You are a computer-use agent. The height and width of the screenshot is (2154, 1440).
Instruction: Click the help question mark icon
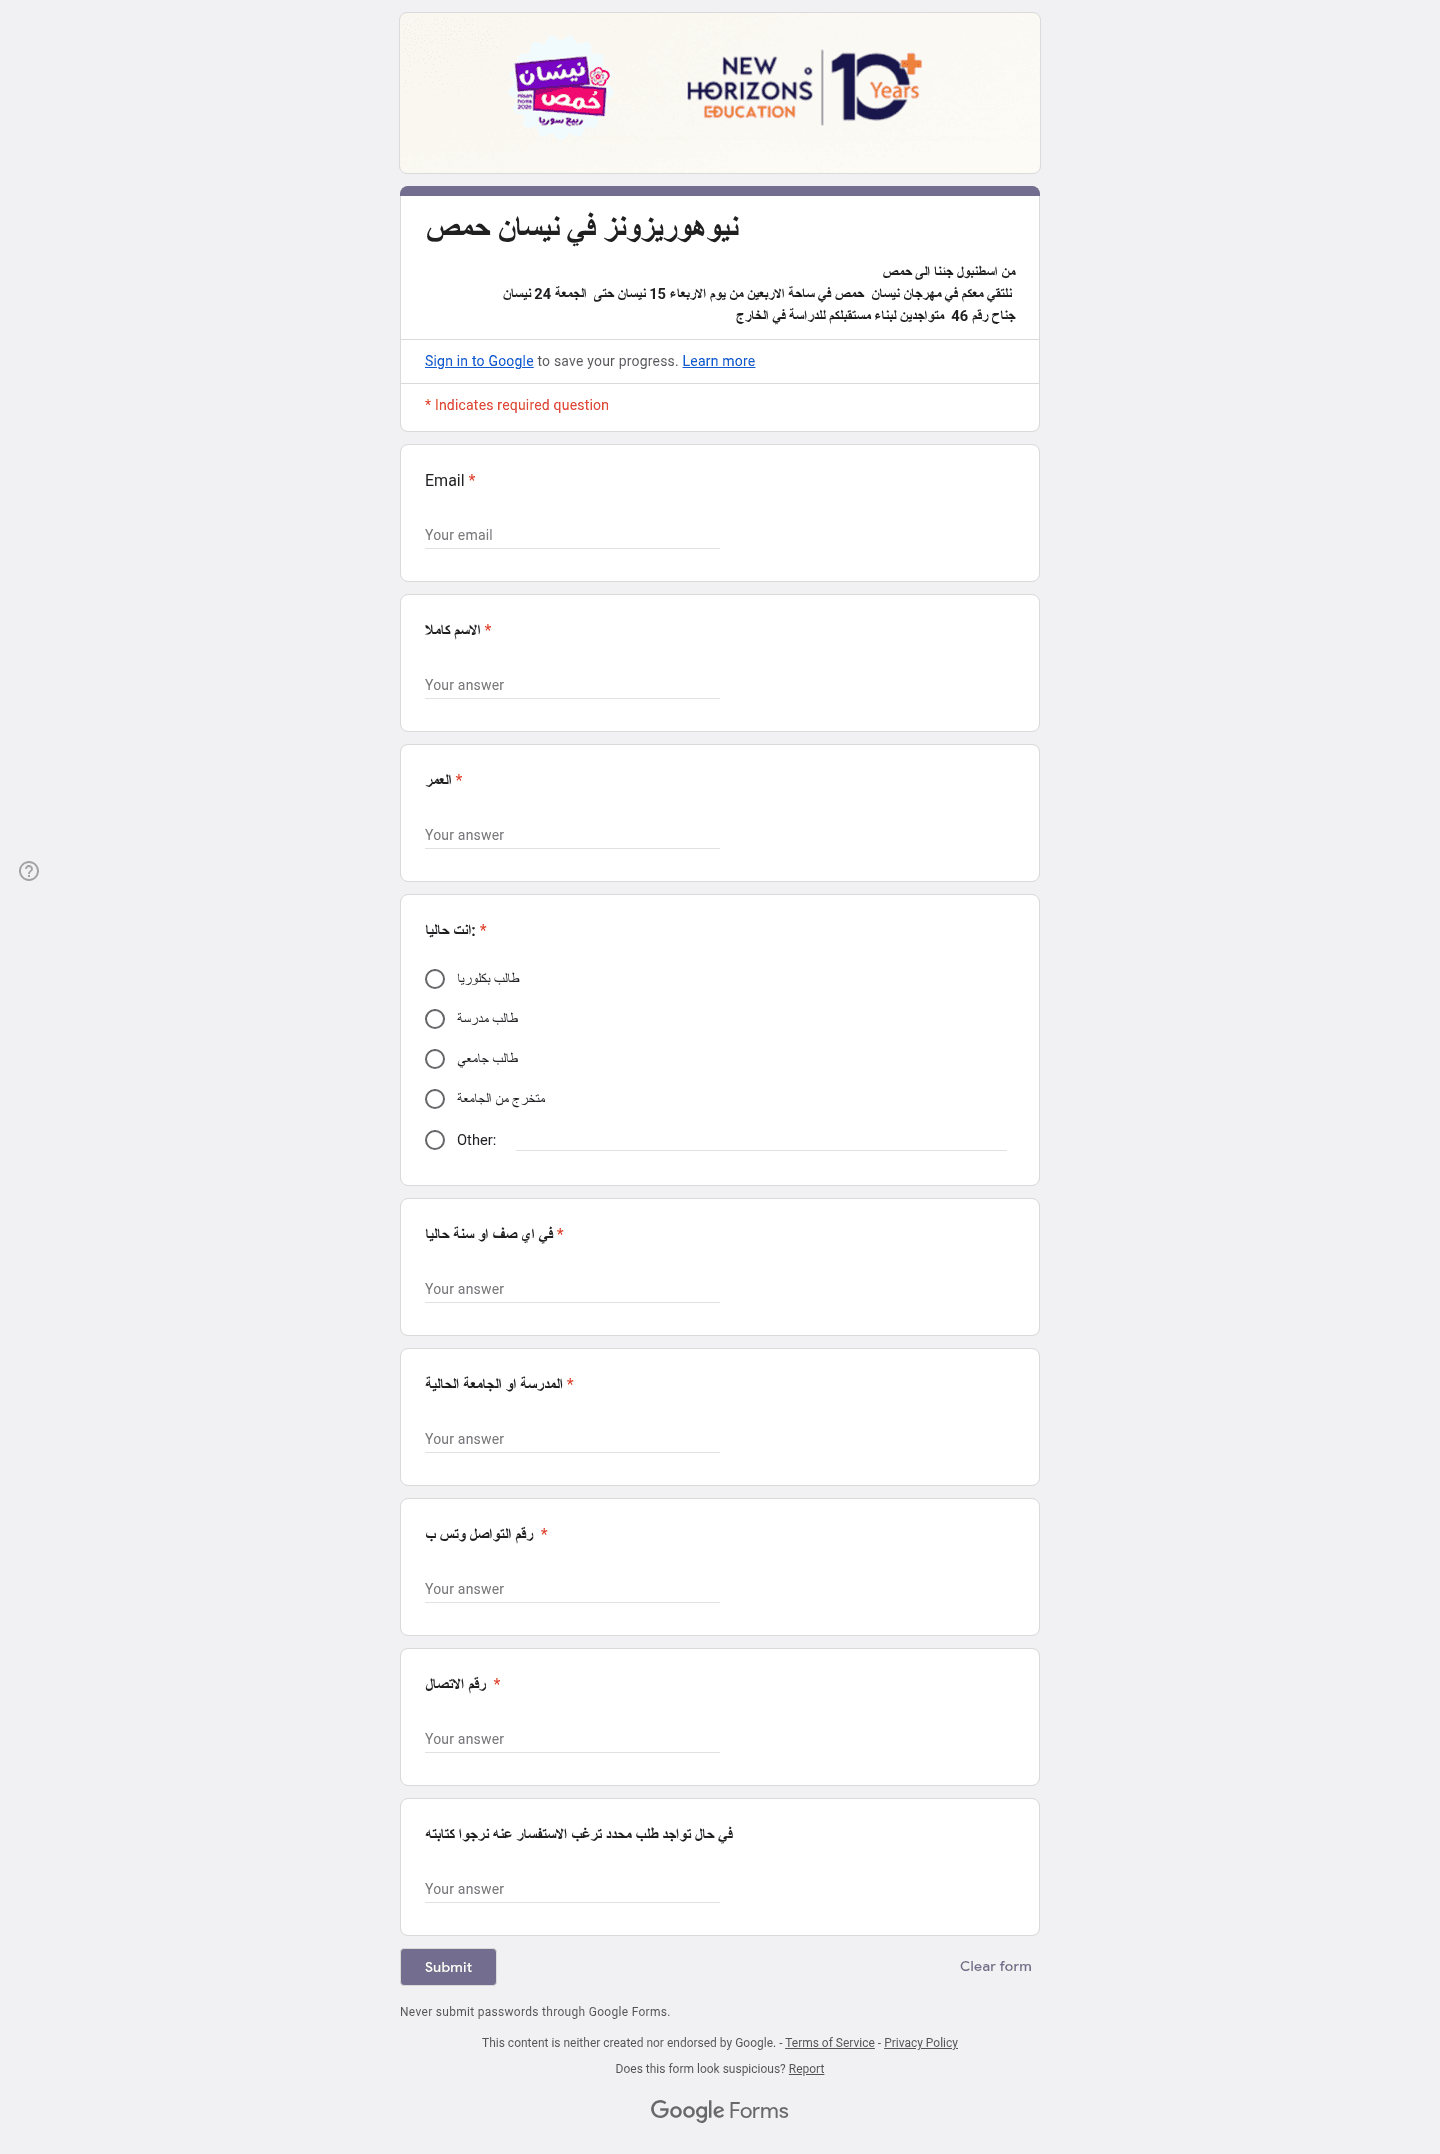tap(29, 871)
